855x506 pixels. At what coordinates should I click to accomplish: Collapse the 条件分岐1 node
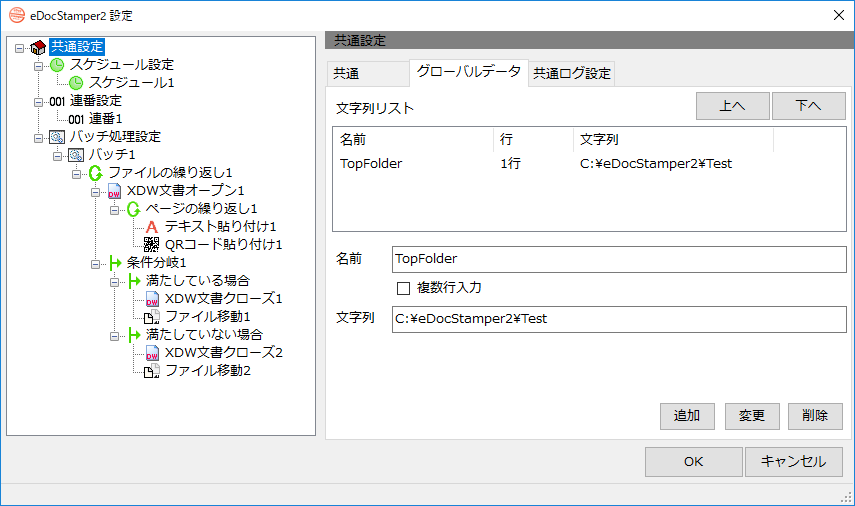pyautogui.click(x=95, y=264)
